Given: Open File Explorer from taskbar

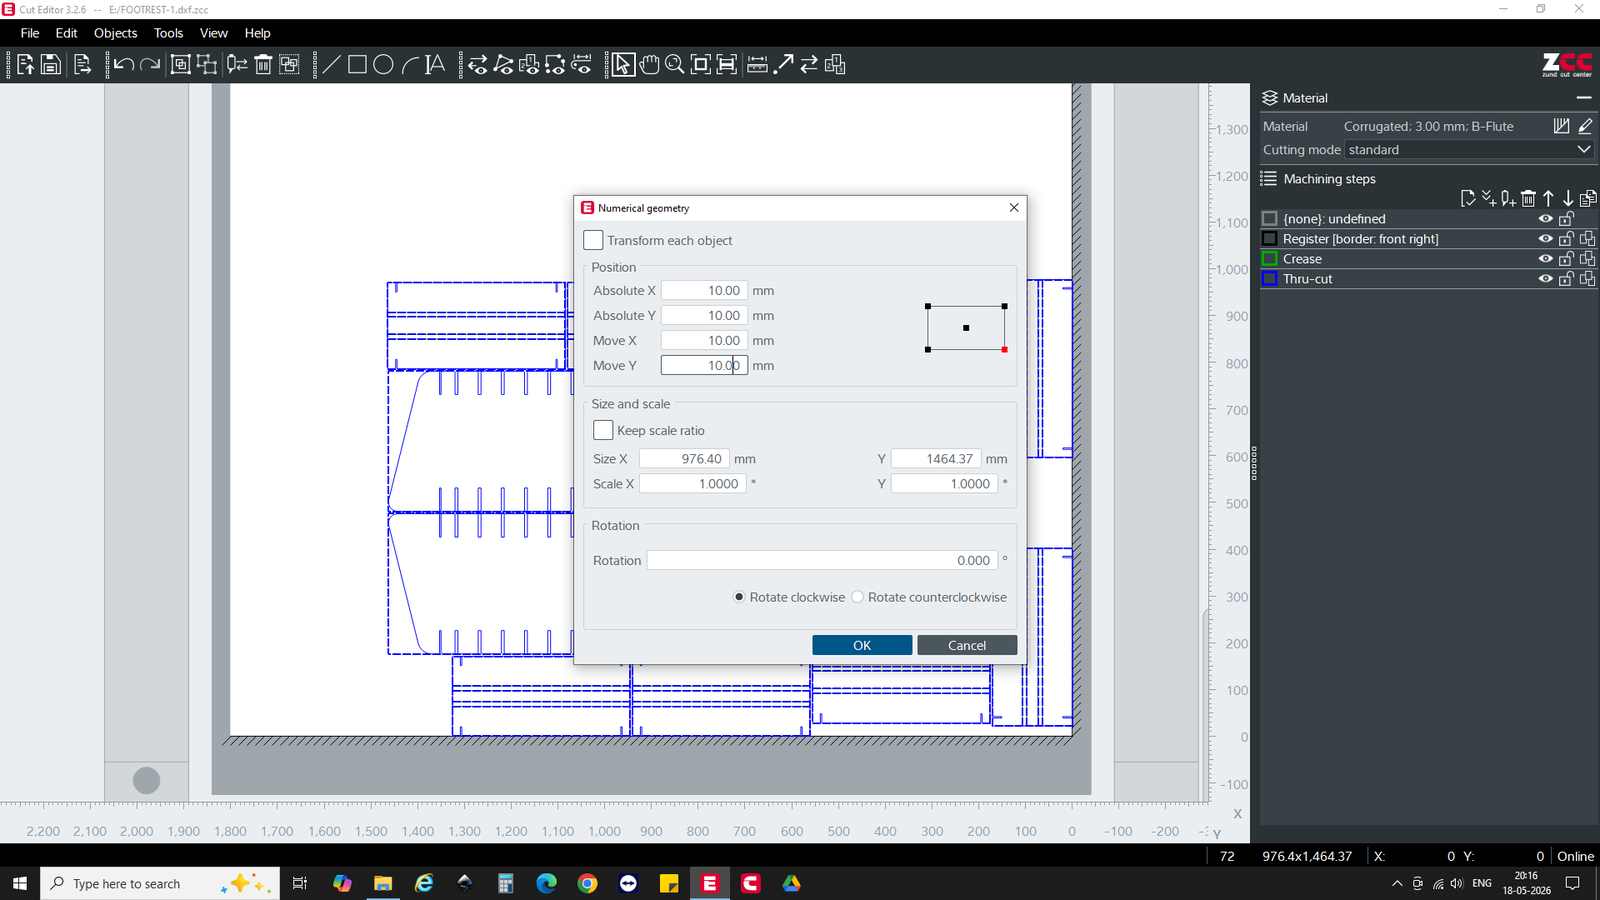Looking at the screenshot, I should tap(383, 883).
